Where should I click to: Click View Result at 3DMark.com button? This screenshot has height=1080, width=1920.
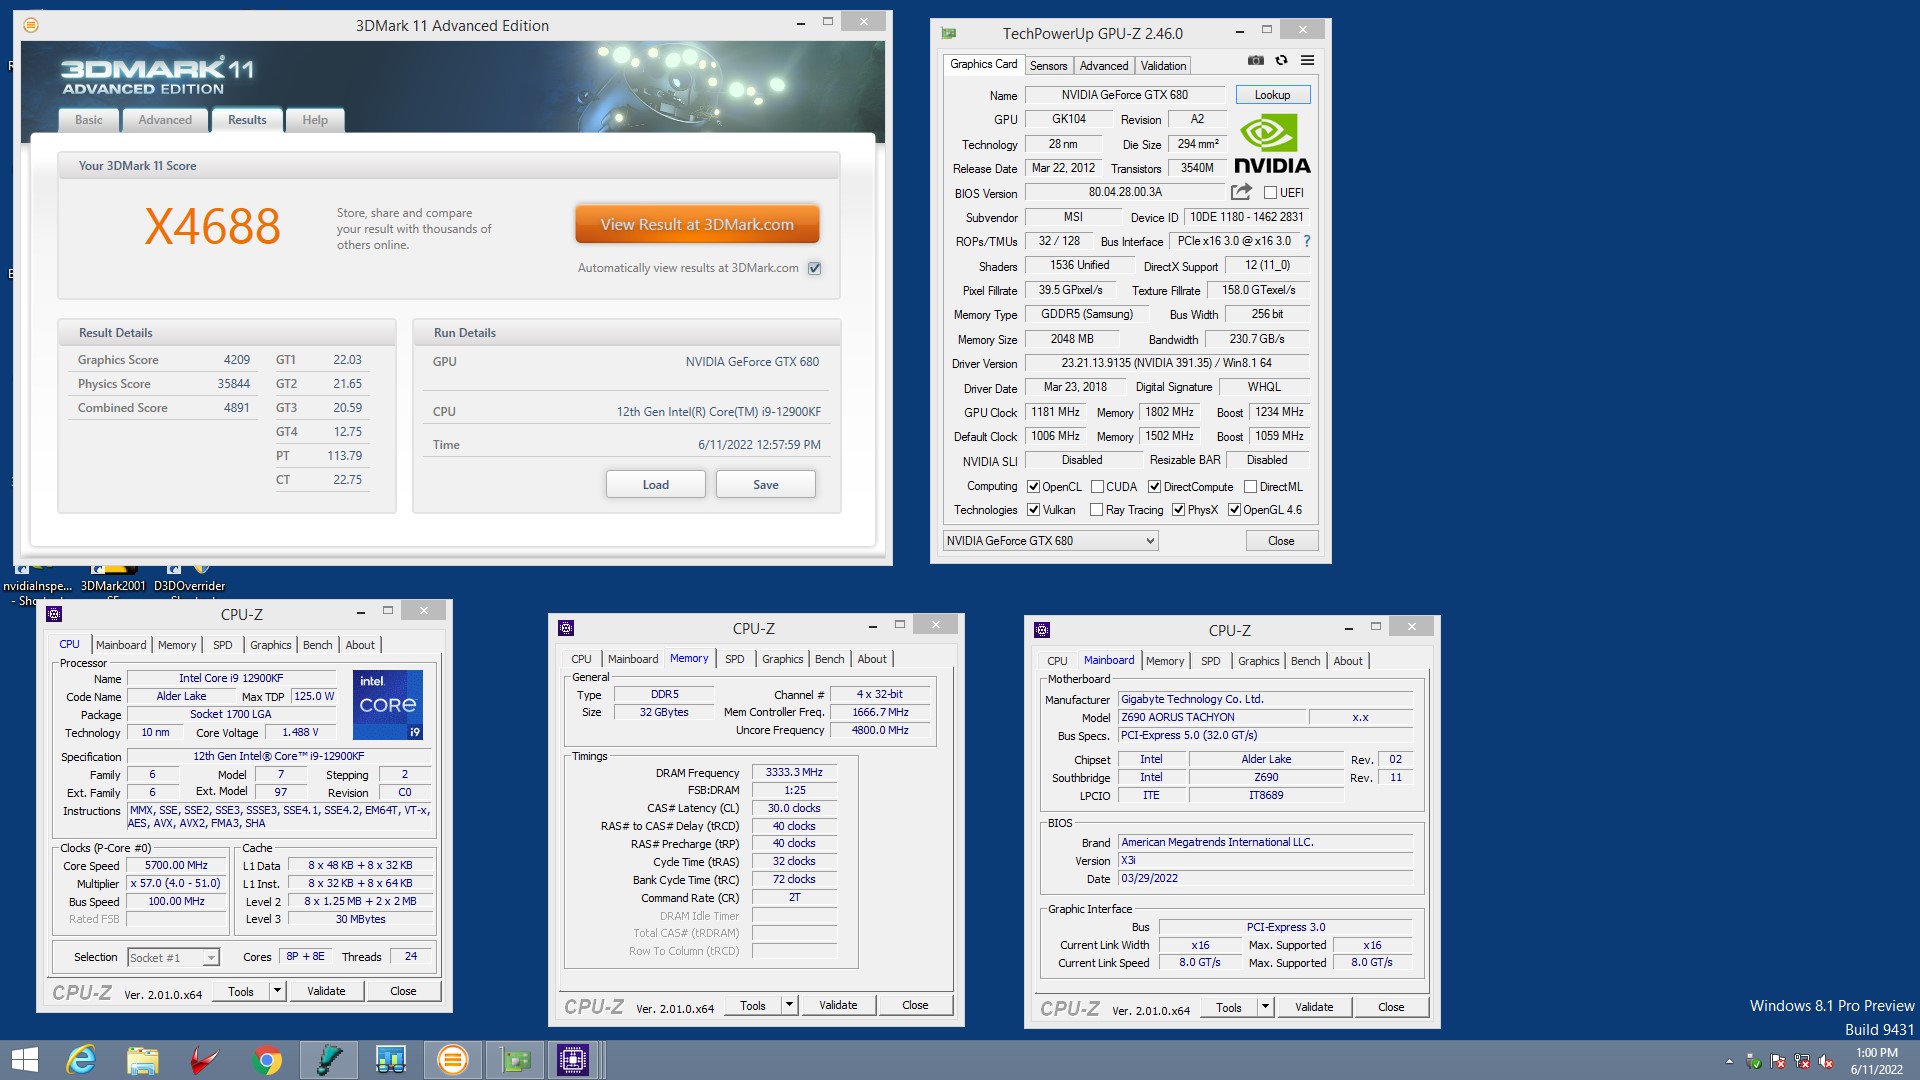(697, 224)
